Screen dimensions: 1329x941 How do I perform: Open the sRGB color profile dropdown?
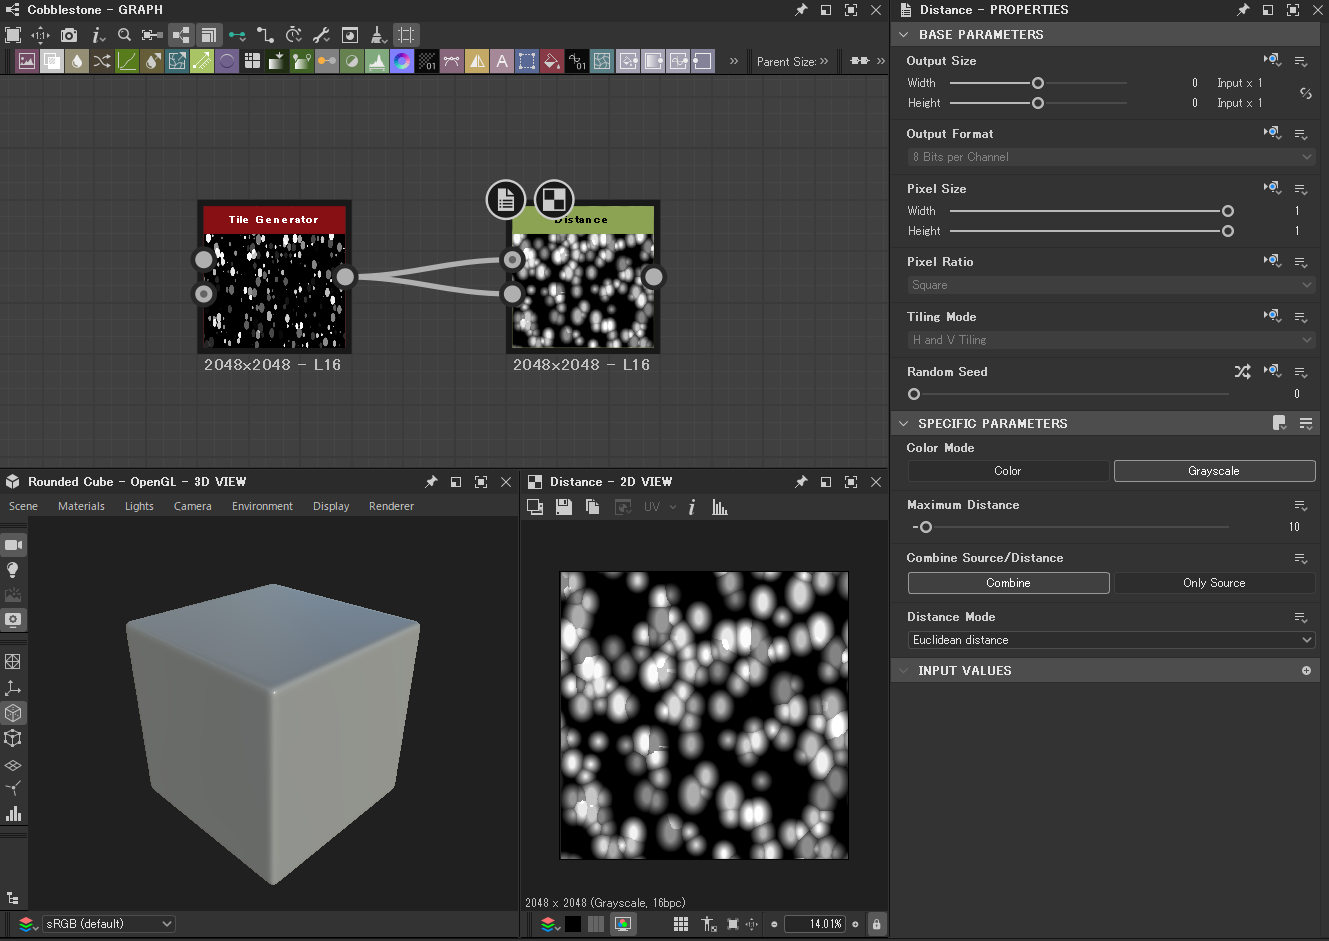click(108, 923)
